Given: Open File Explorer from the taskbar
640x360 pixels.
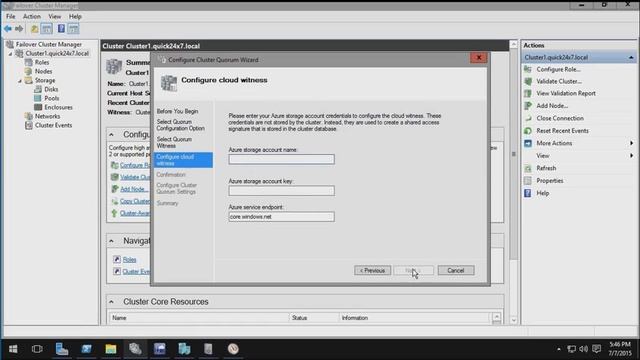Looking at the screenshot, I should [111, 349].
